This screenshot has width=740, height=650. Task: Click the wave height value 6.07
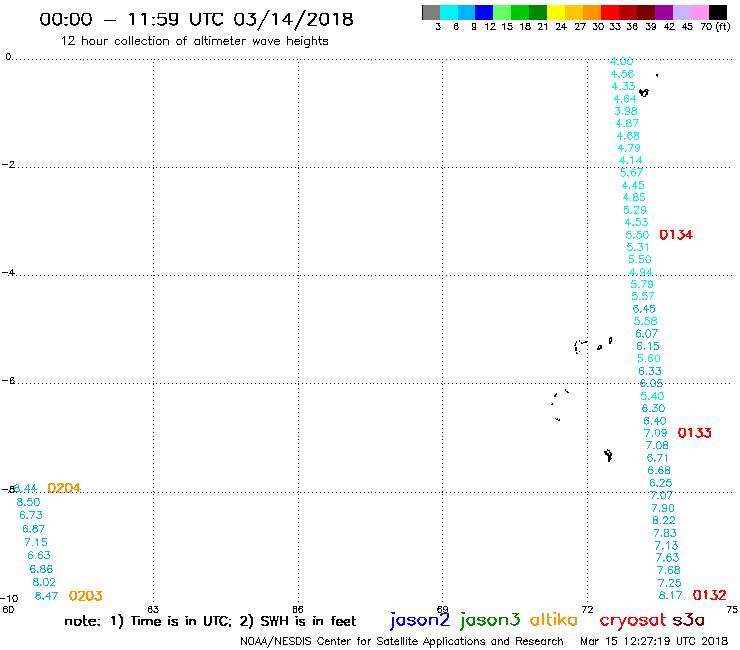click(x=646, y=334)
